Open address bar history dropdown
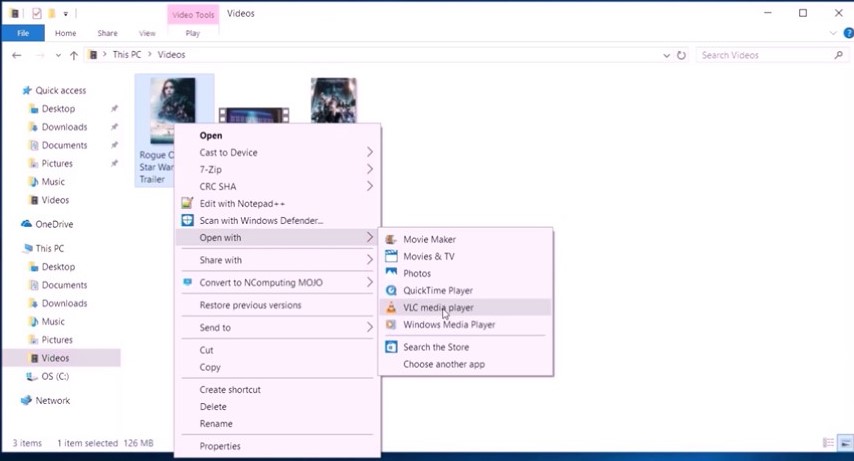This screenshot has width=854, height=461. pyautogui.click(x=667, y=55)
